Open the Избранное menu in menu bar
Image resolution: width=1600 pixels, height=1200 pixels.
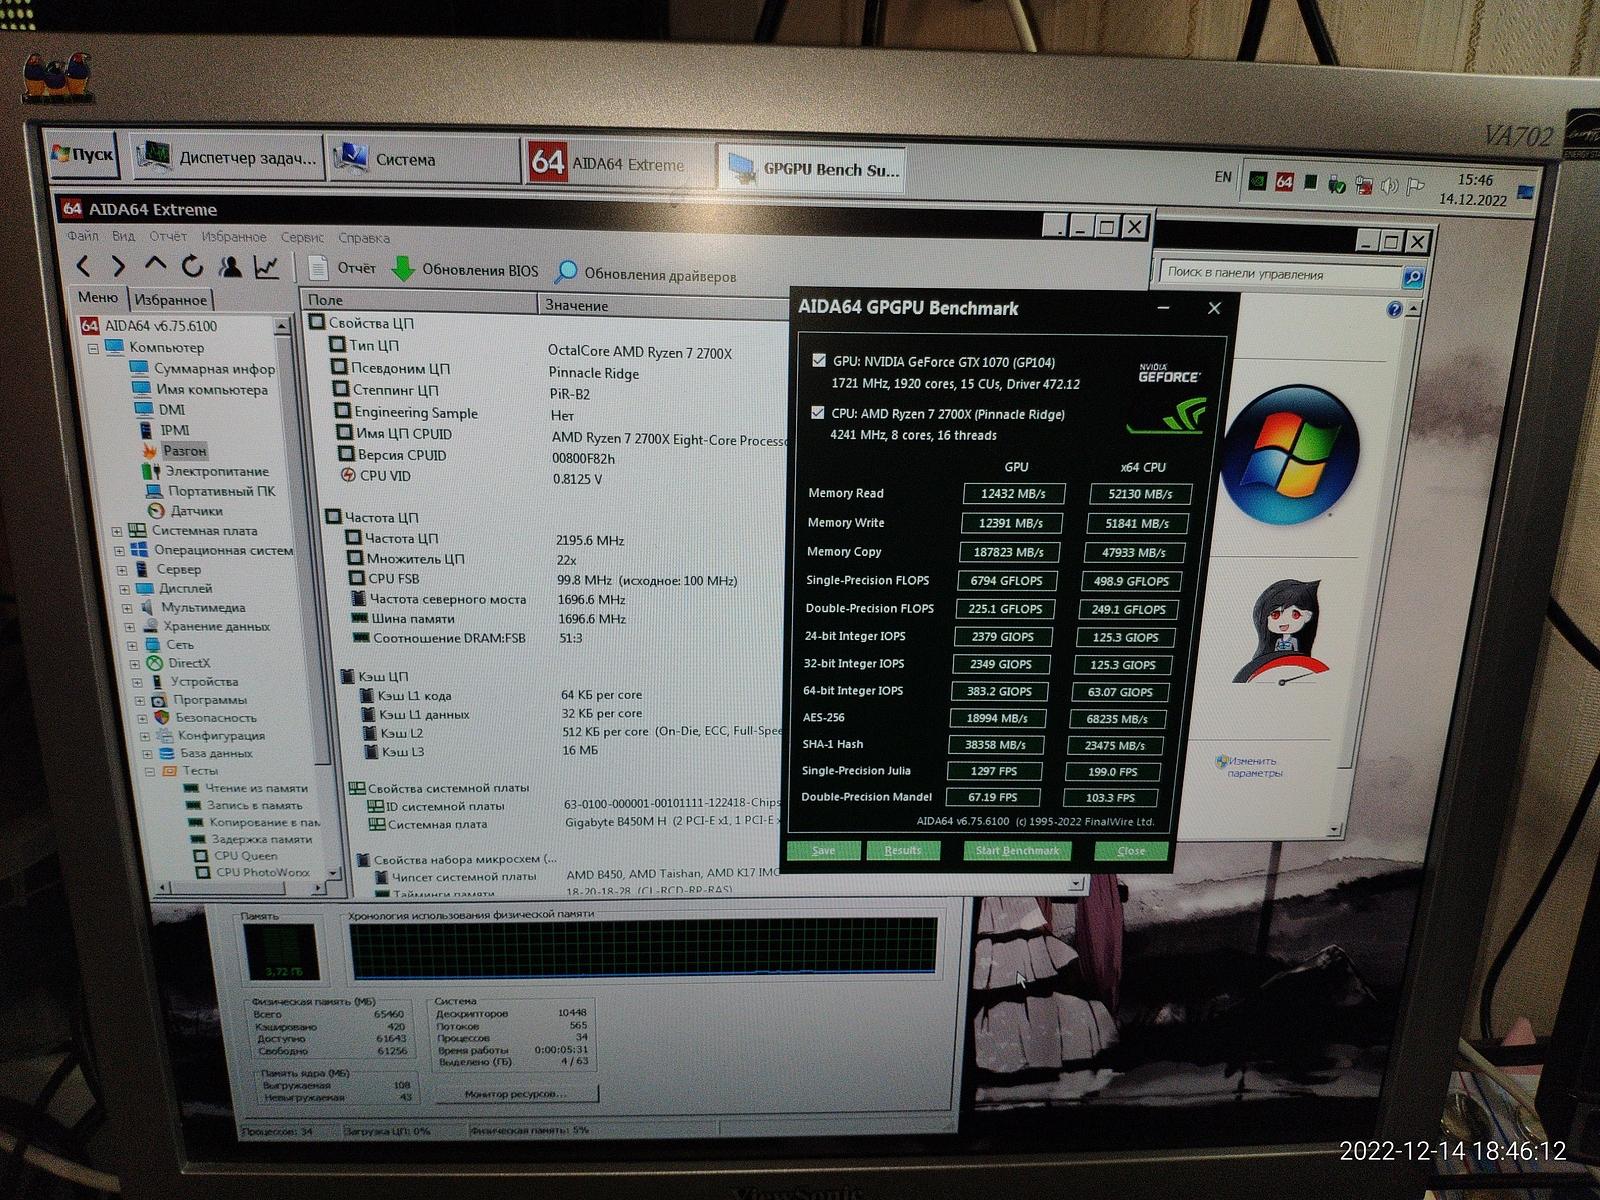click(x=234, y=237)
